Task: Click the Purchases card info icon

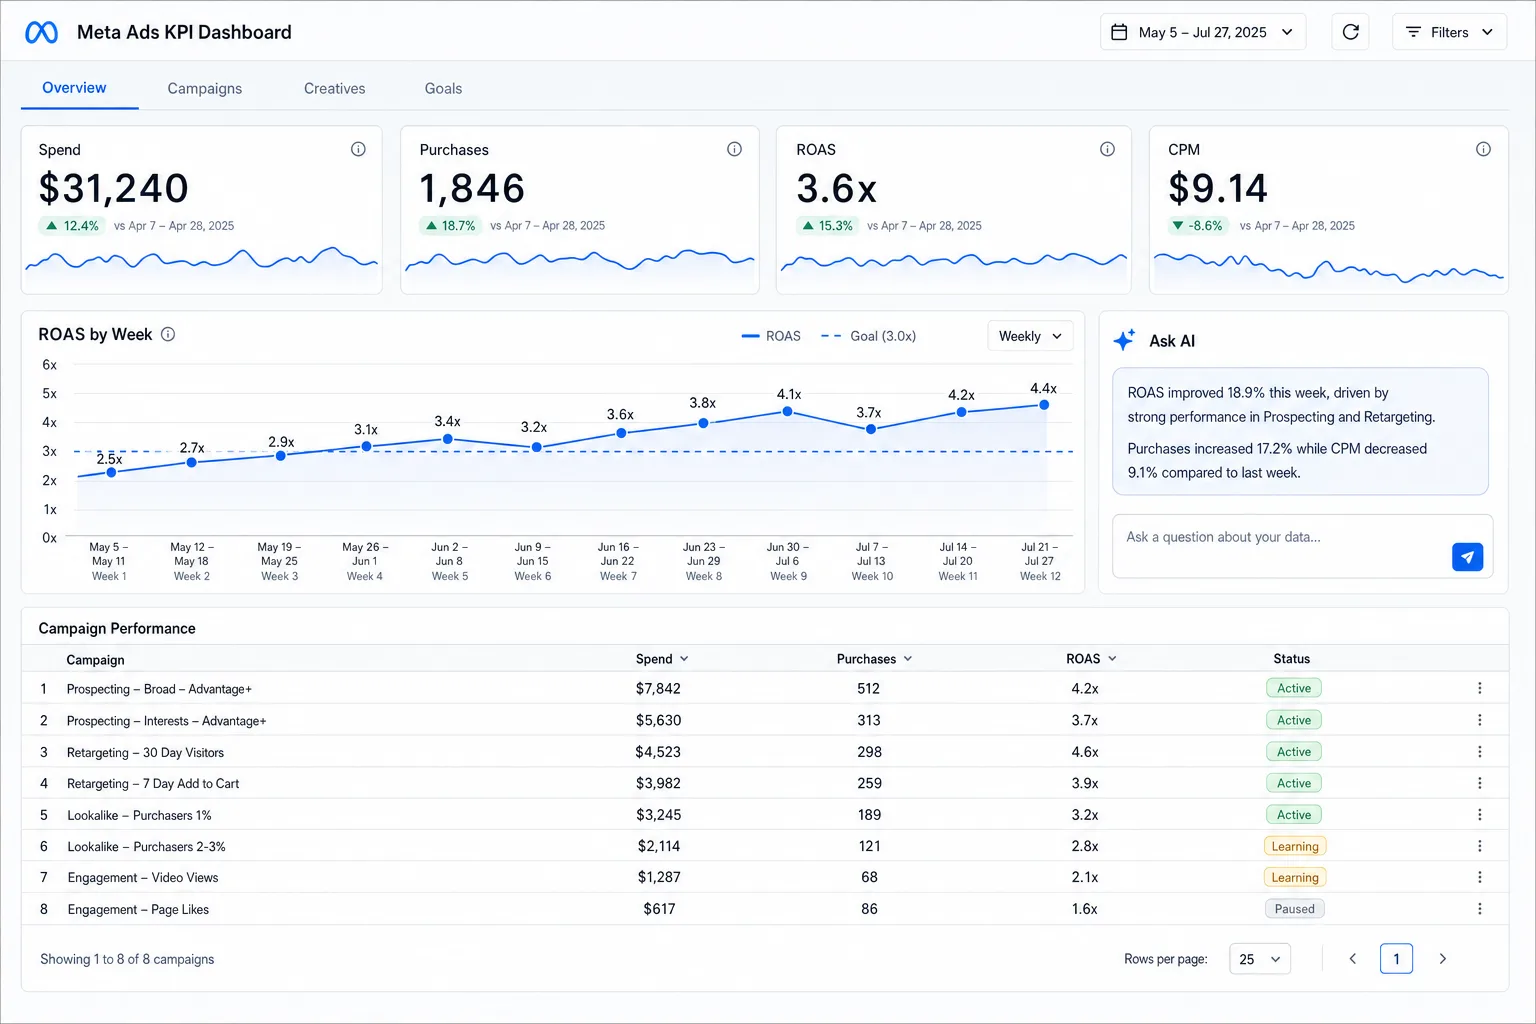Action: (x=734, y=149)
